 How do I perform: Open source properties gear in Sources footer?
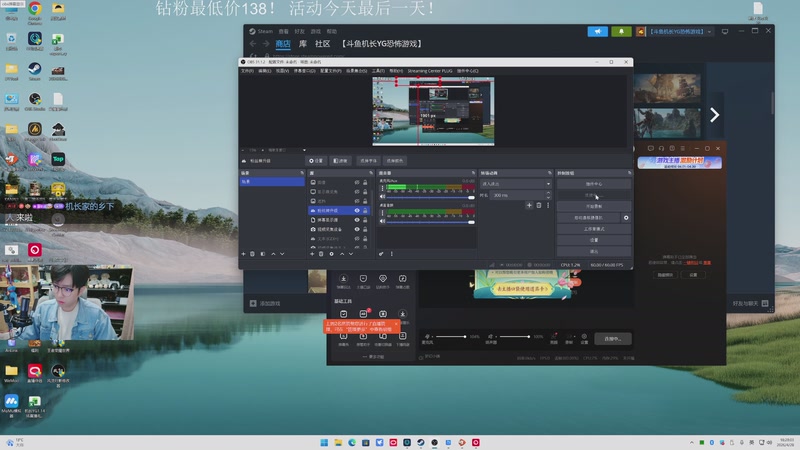point(332,254)
